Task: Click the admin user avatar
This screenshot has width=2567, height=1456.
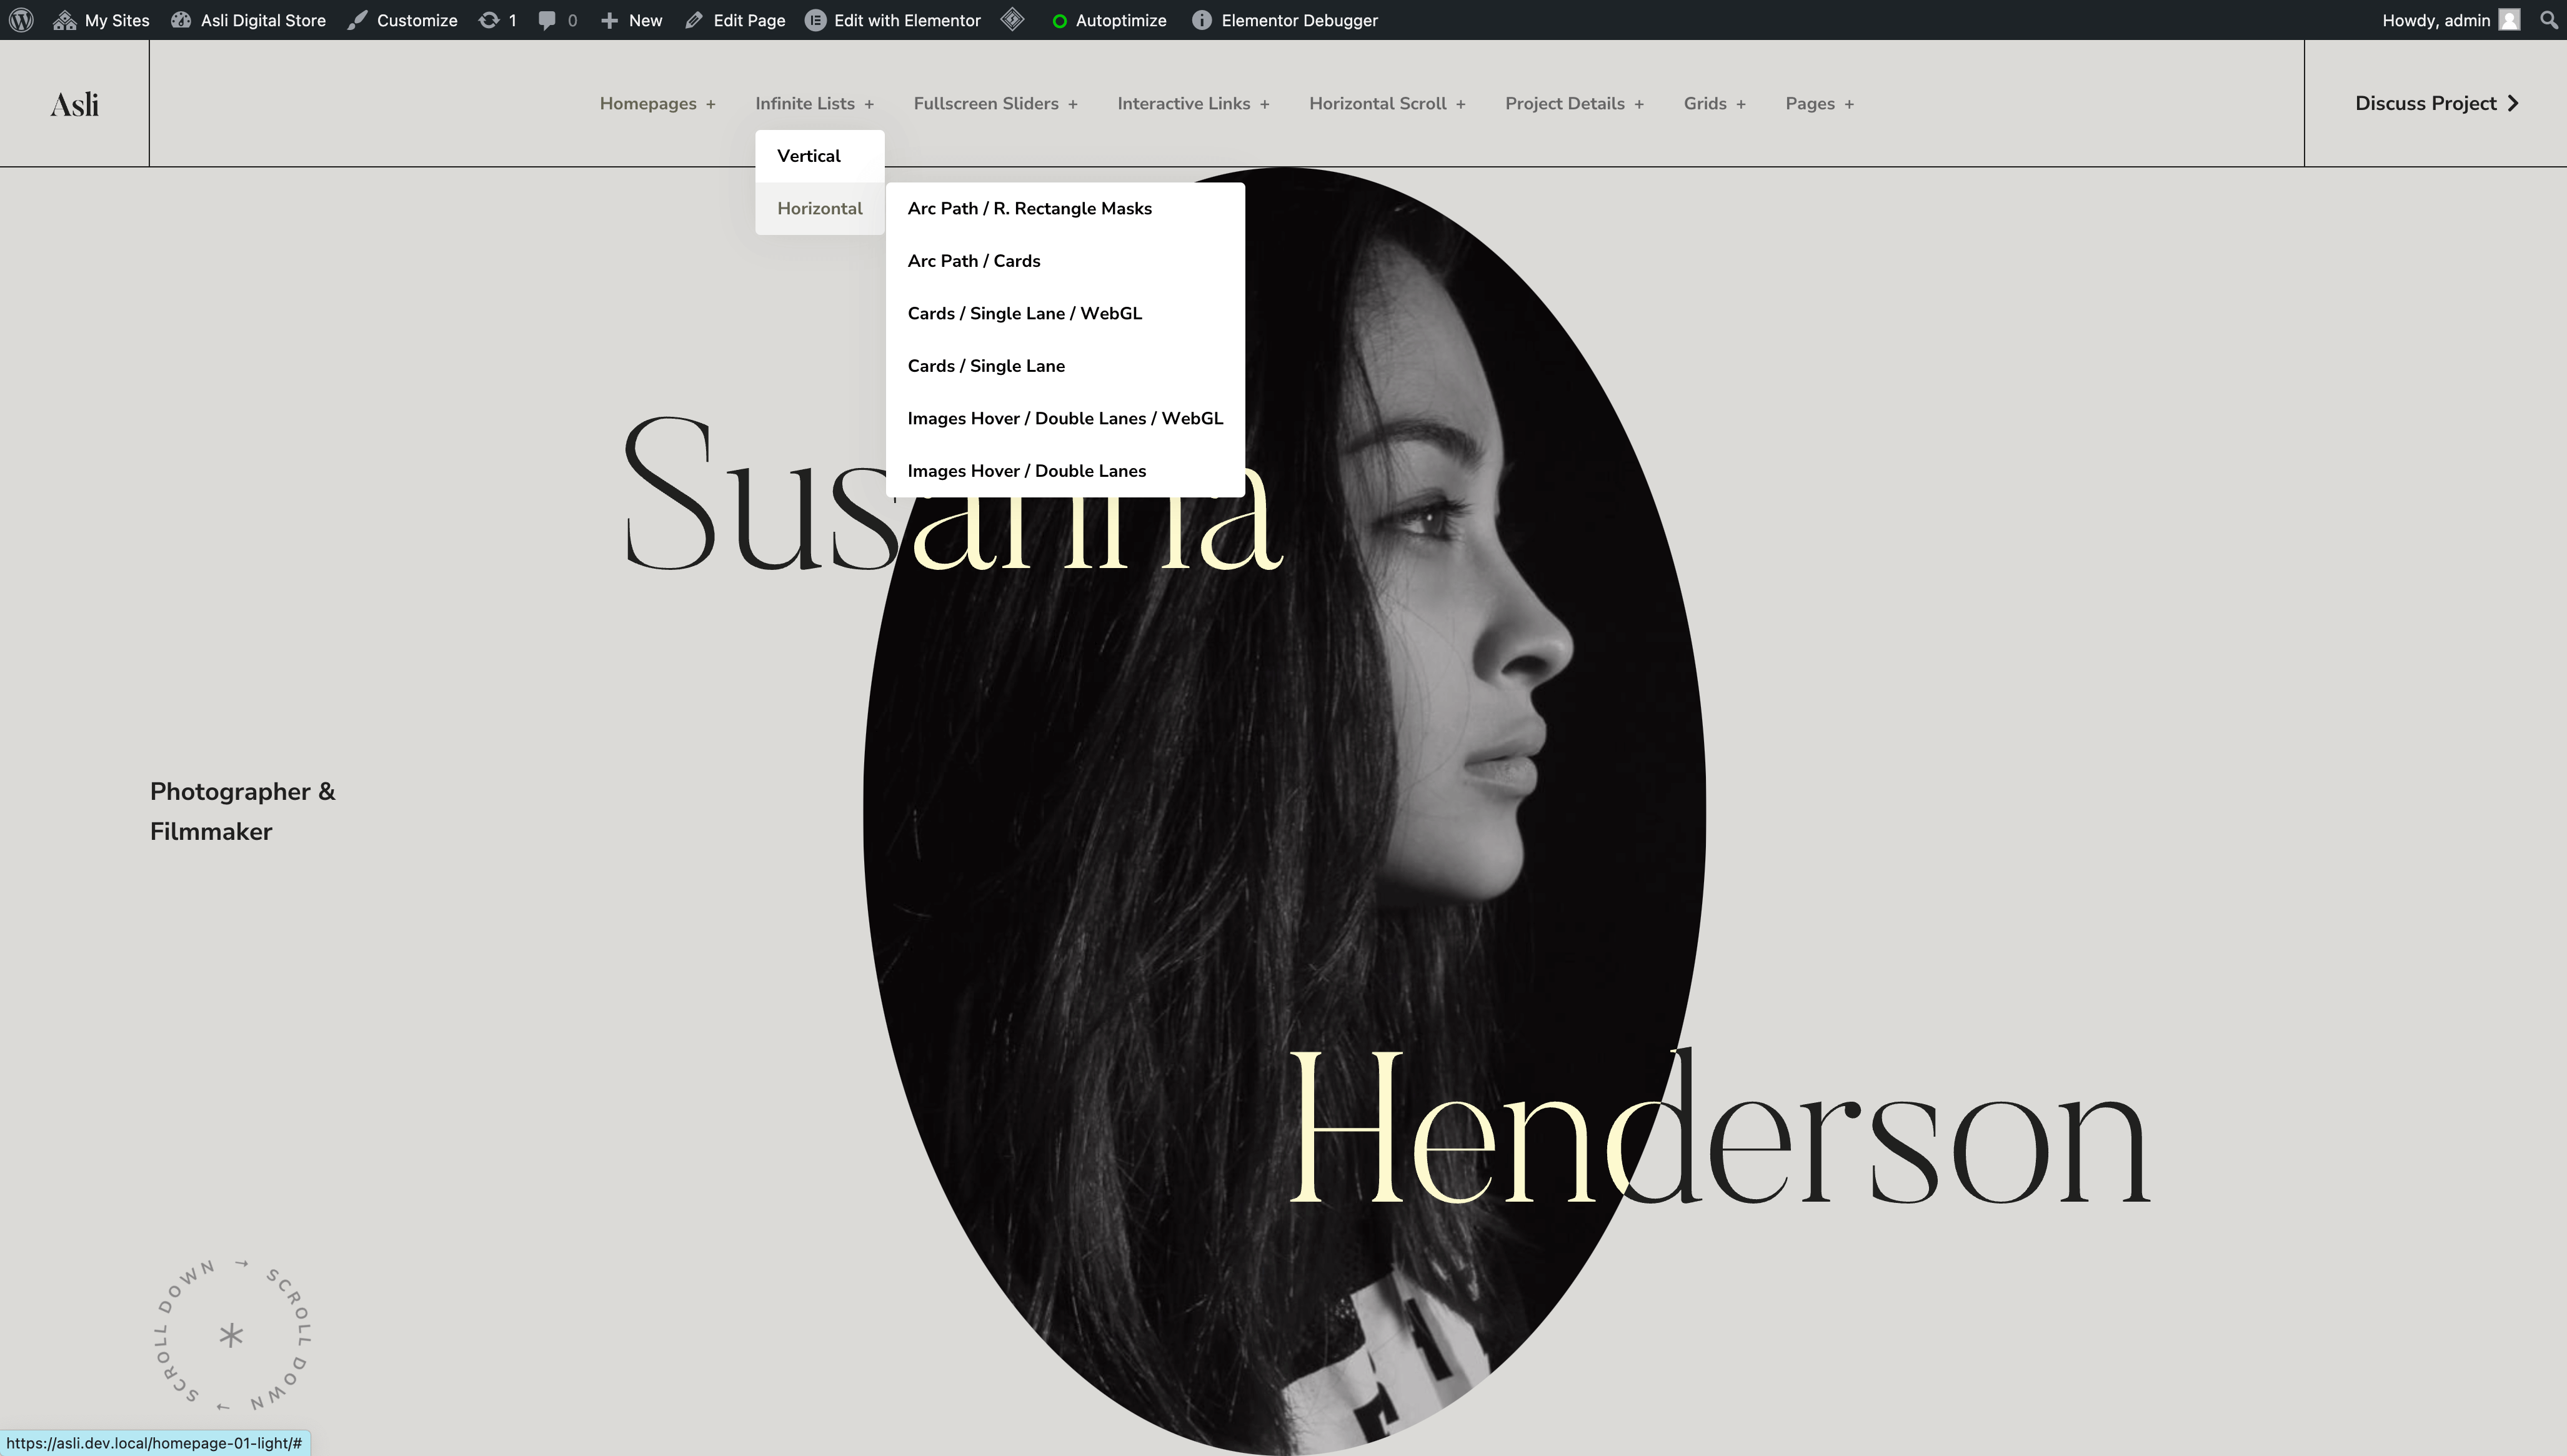Action: pos(2509,20)
